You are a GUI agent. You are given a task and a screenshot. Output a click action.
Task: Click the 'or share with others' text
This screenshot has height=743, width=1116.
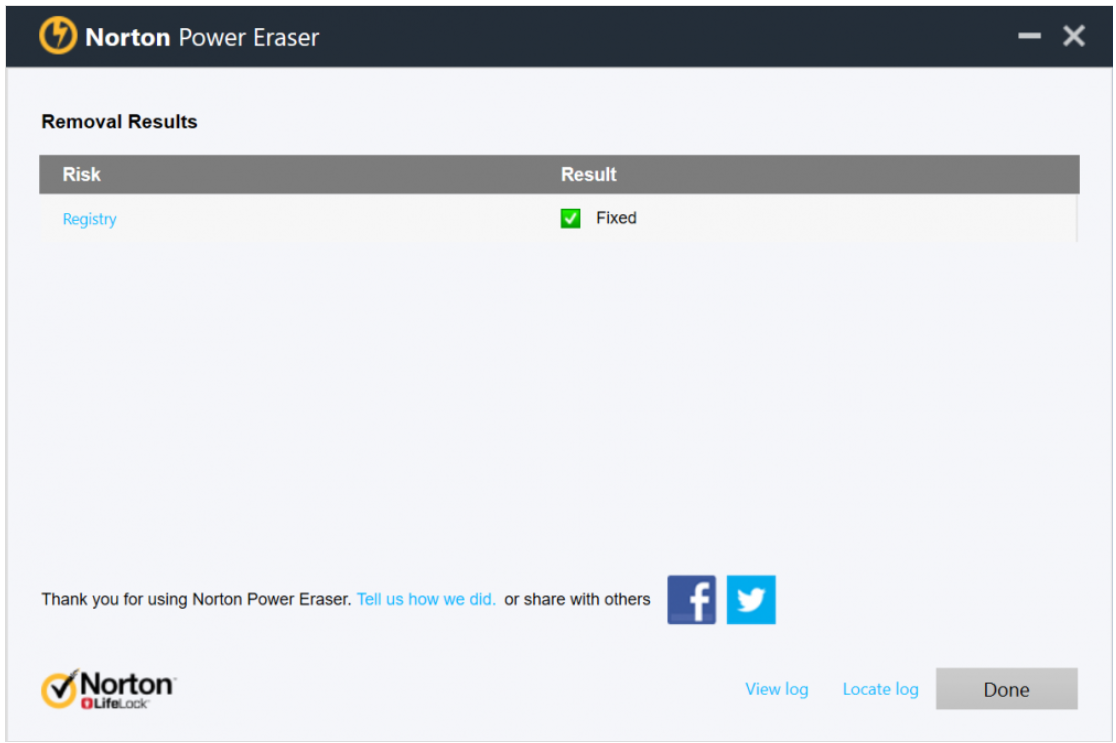click(577, 599)
